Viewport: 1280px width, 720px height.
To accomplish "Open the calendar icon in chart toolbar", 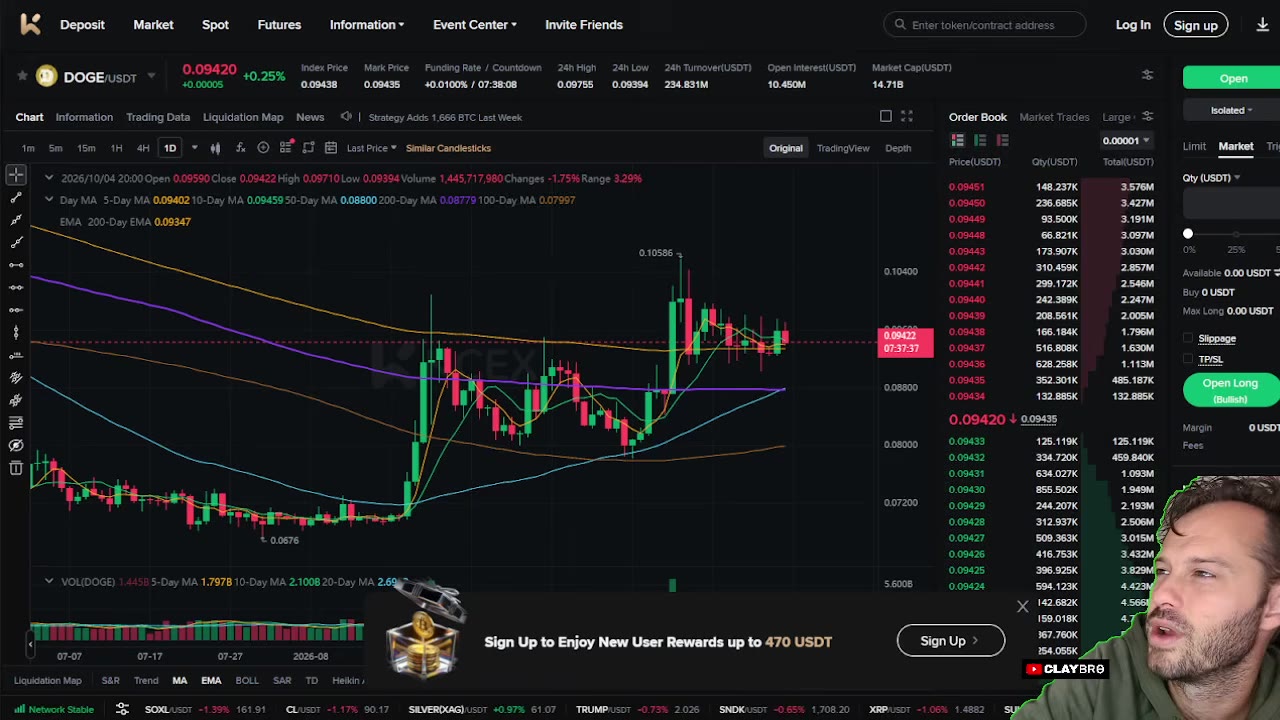I will (x=331, y=148).
